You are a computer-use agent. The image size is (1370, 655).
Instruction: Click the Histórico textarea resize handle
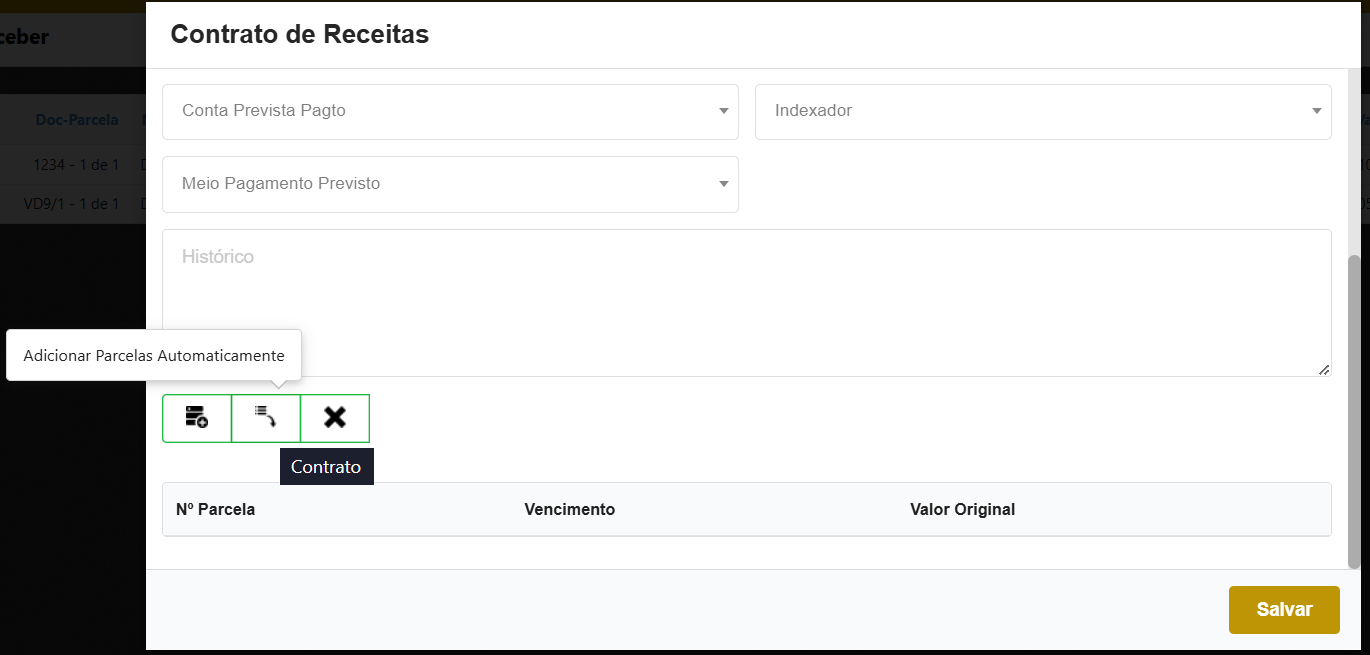click(x=1324, y=369)
